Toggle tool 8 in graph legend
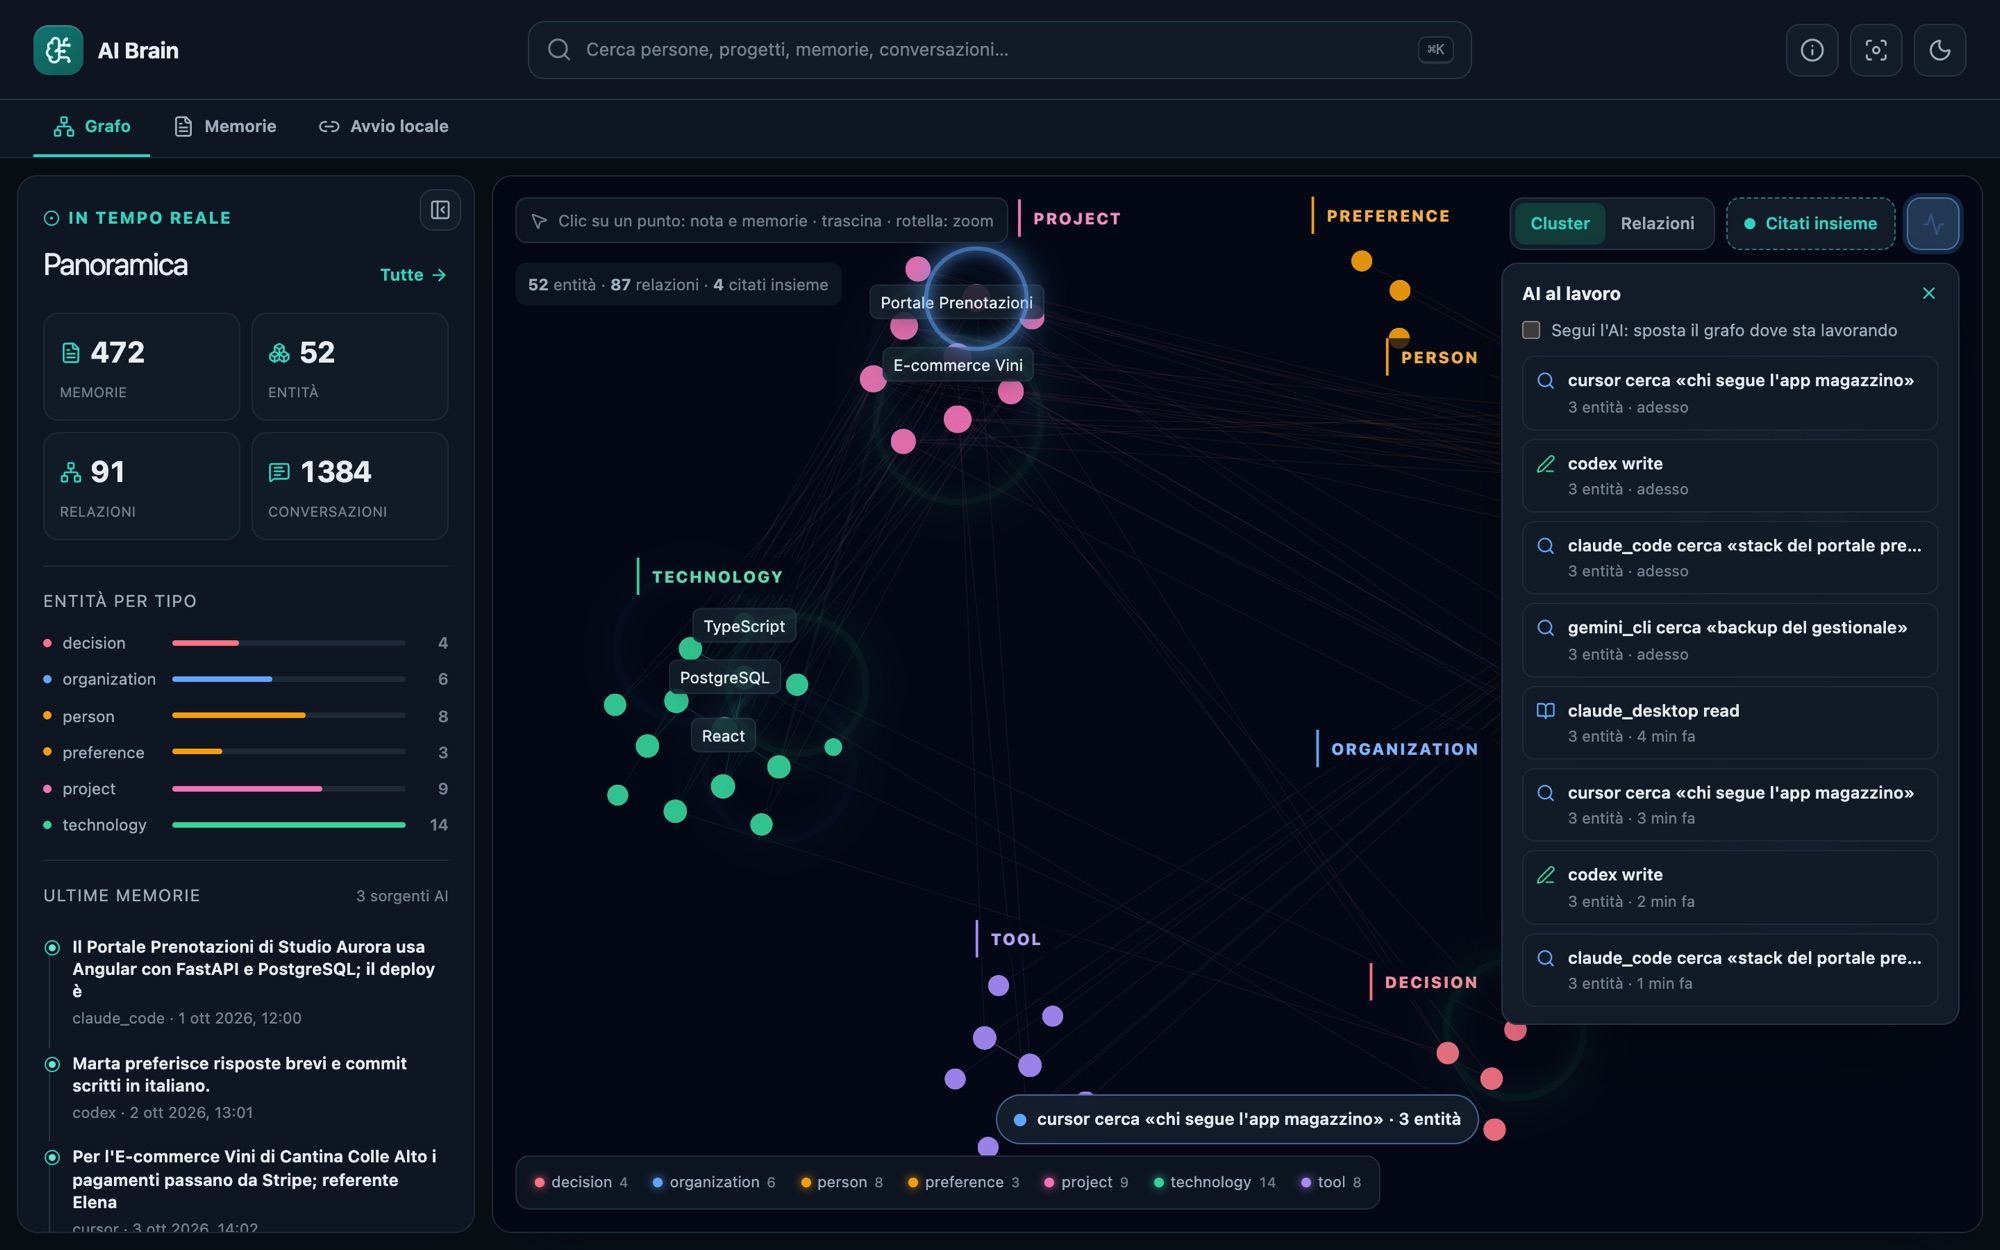The height and width of the screenshot is (1250, 2000). (1331, 1182)
